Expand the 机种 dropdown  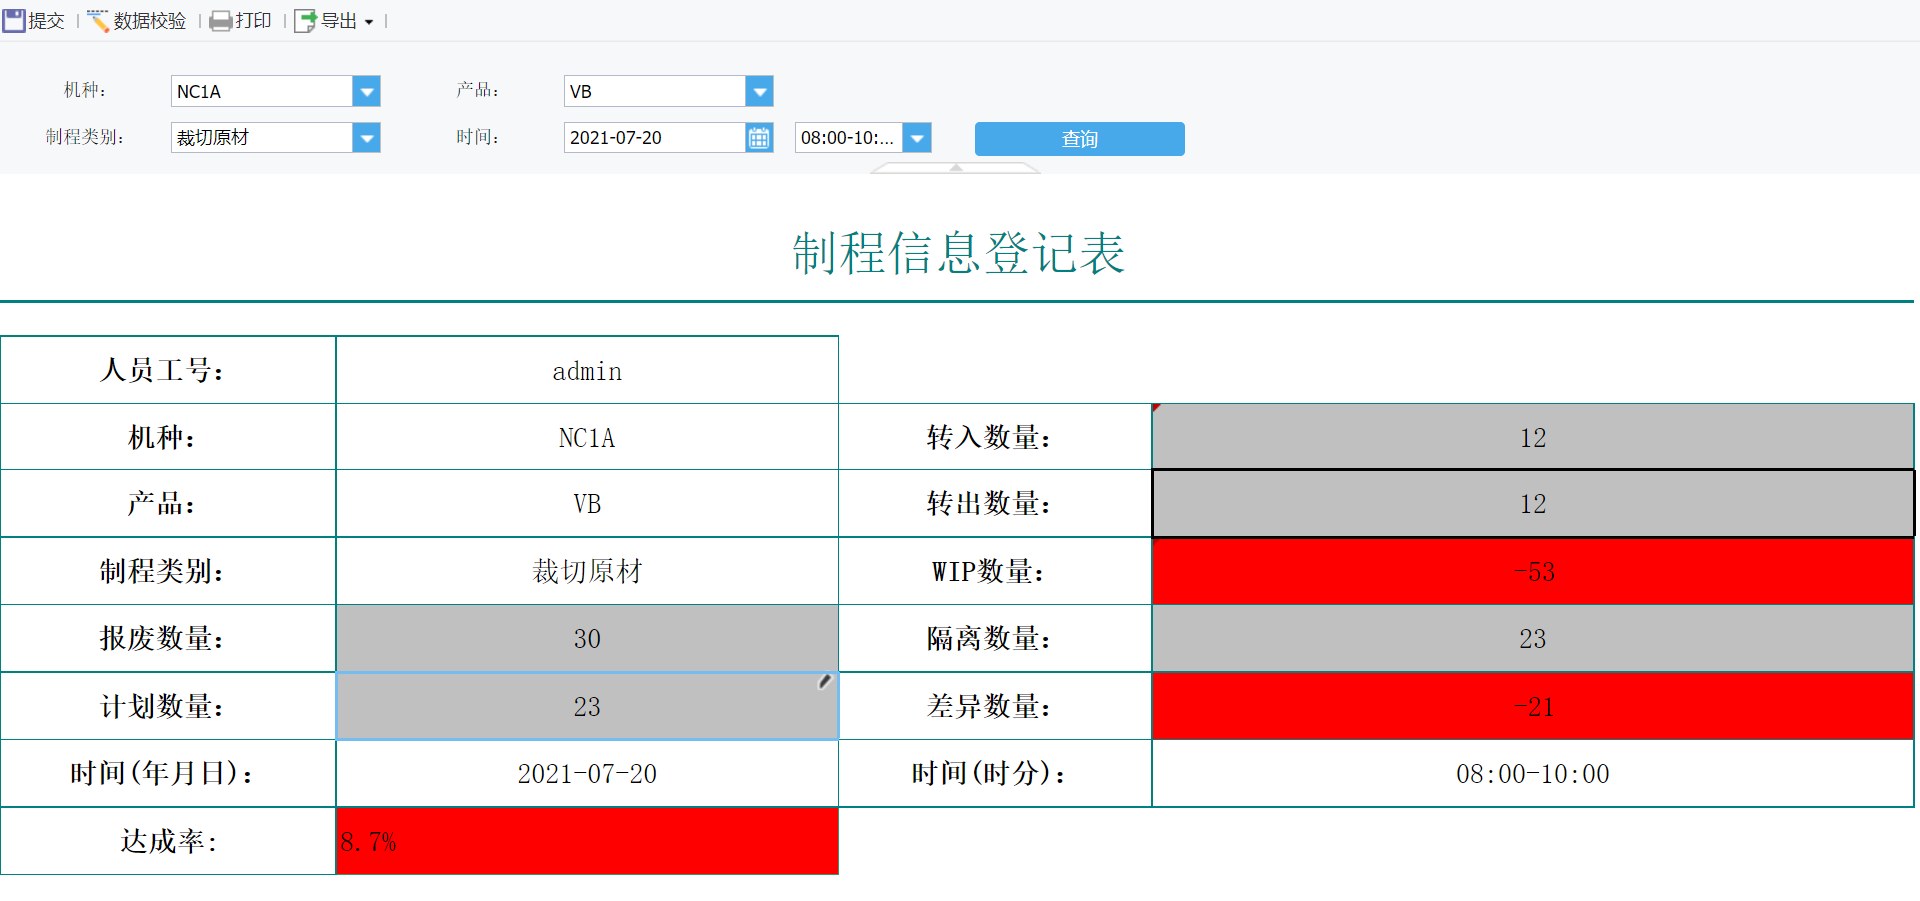(367, 91)
